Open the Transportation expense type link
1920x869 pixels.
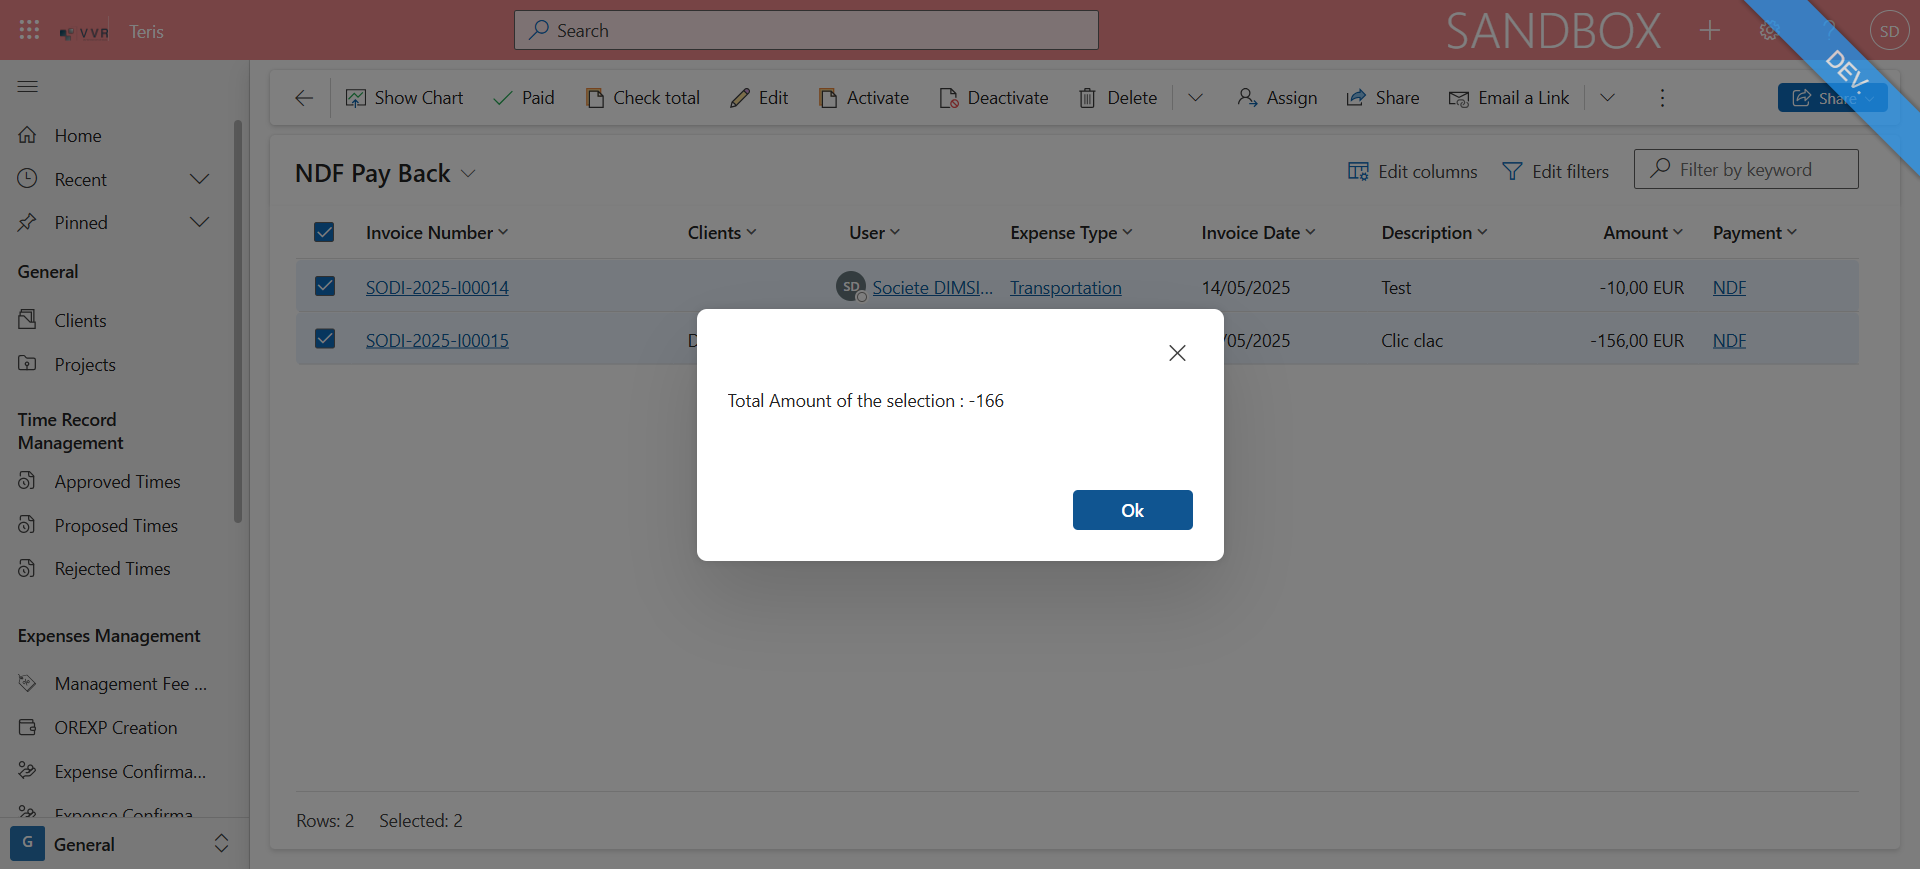point(1066,288)
